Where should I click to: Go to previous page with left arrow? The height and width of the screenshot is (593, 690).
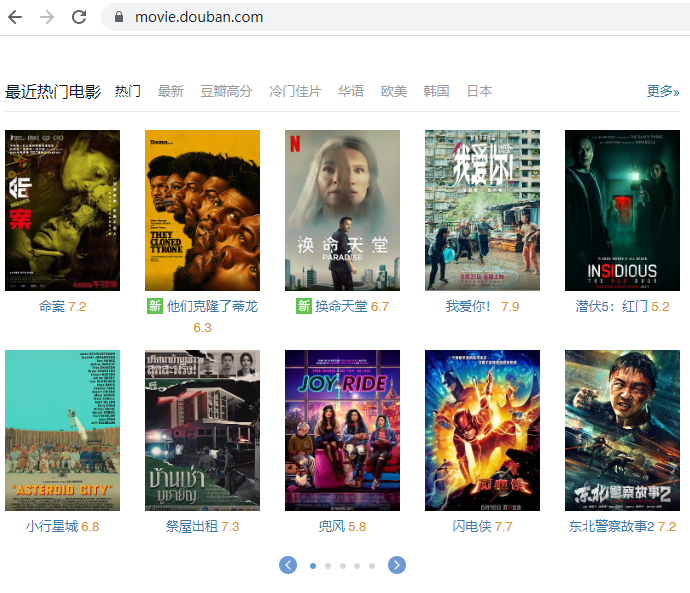click(x=288, y=565)
